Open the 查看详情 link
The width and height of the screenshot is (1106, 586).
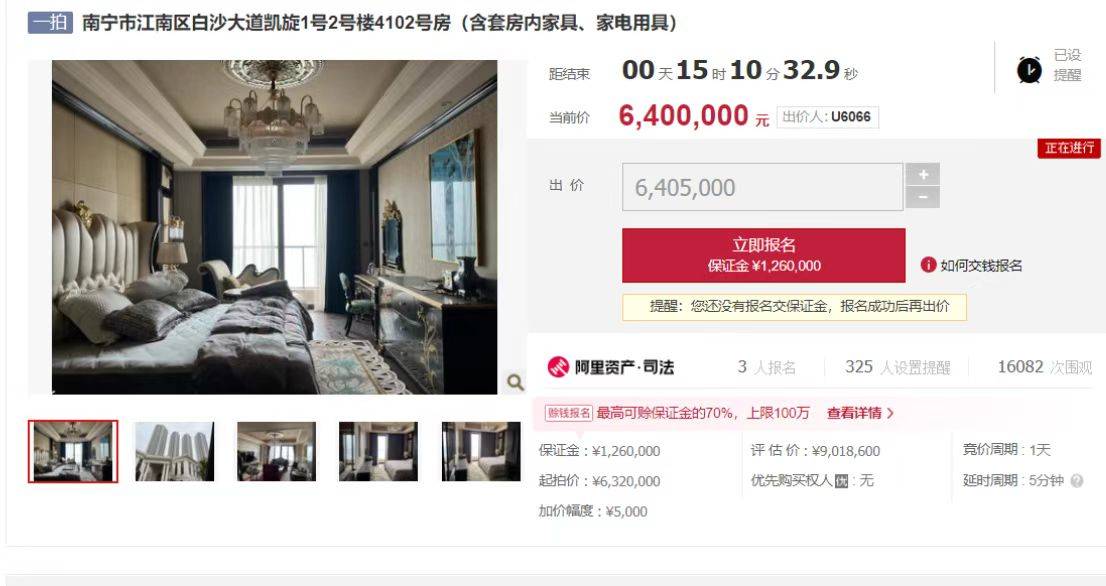point(860,413)
